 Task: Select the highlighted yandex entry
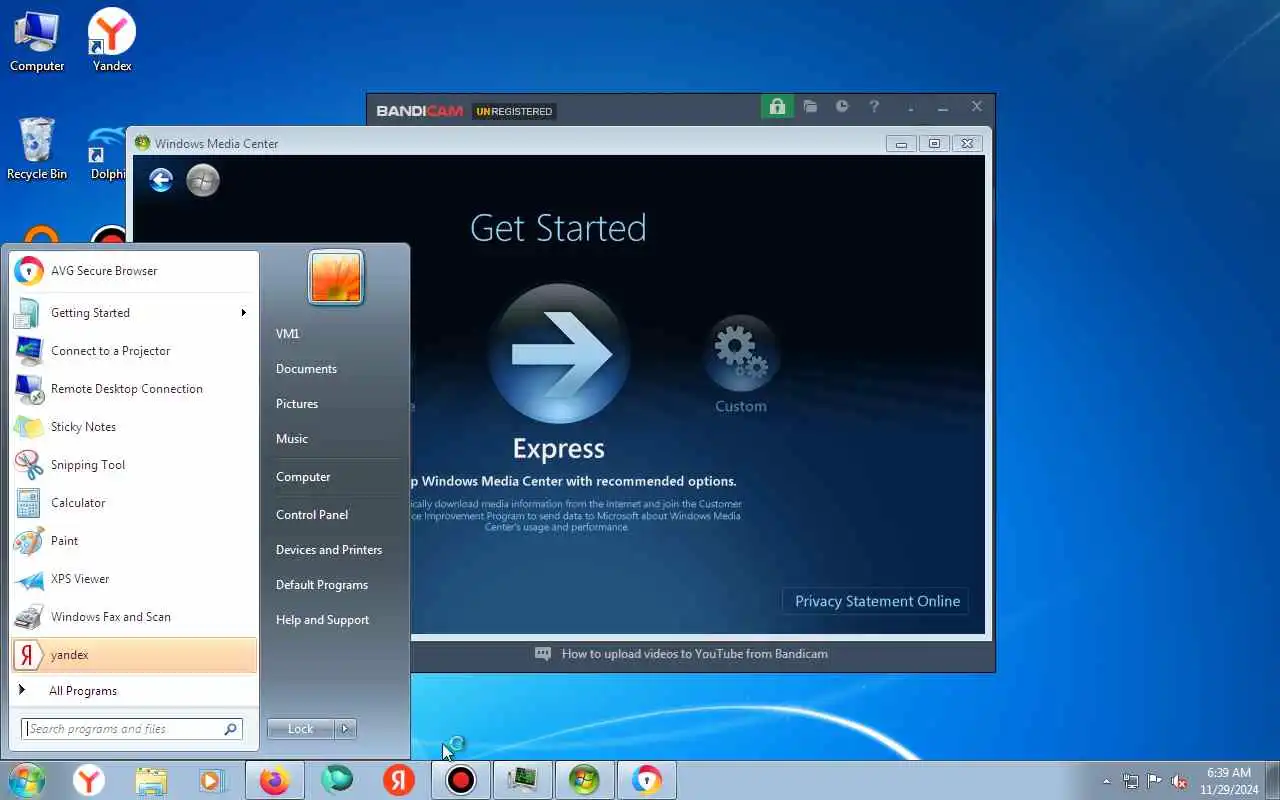point(134,655)
